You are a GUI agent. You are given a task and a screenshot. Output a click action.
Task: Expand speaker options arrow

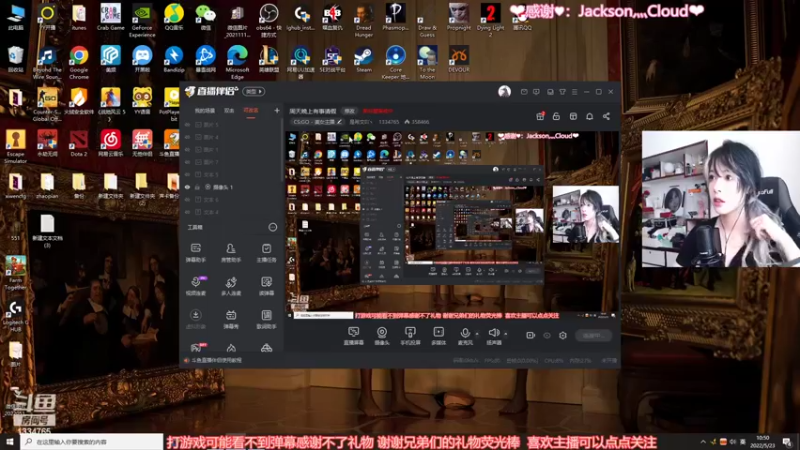(x=506, y=334)
